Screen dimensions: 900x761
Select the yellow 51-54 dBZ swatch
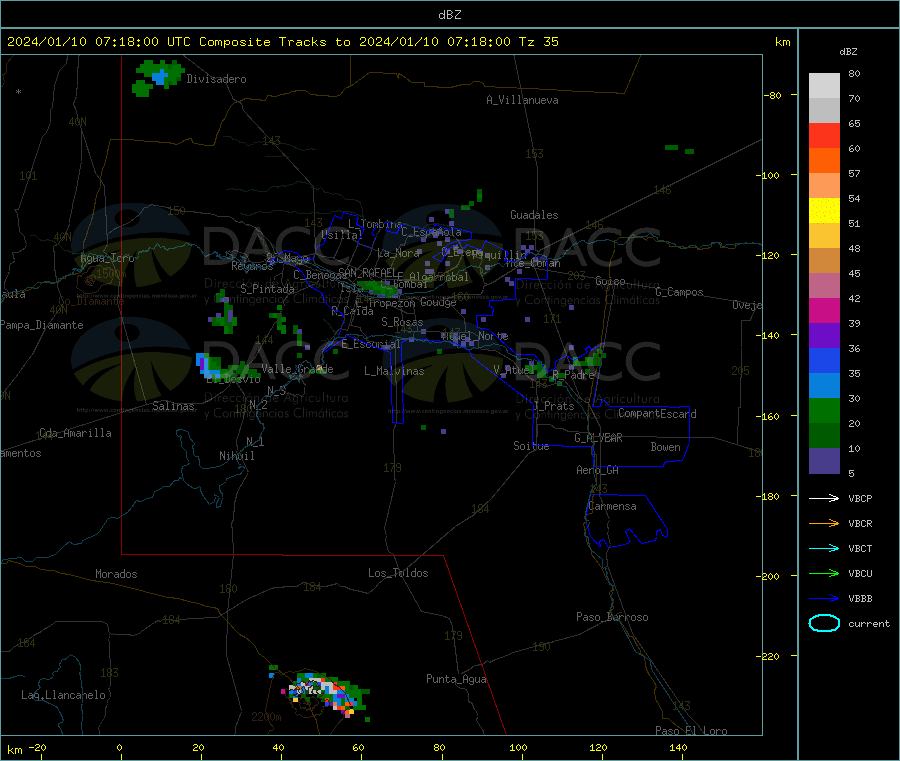824,211
